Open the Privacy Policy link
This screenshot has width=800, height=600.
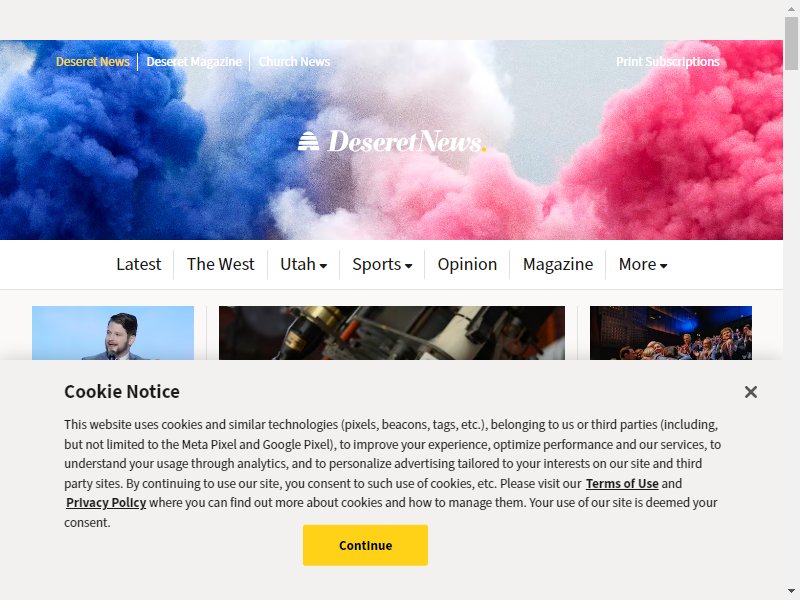[x=106, y=503]
